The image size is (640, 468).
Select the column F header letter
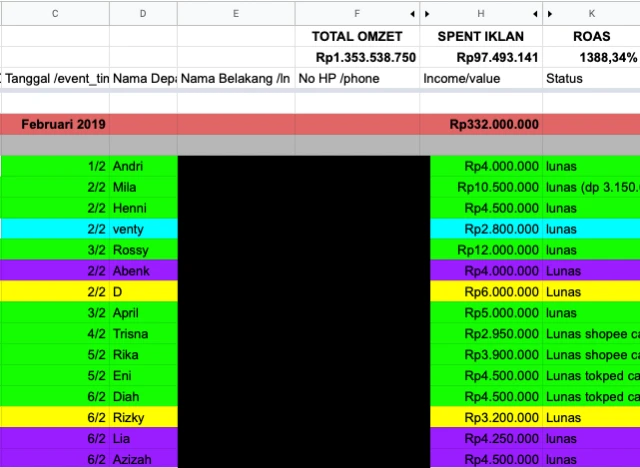point(356,13)
